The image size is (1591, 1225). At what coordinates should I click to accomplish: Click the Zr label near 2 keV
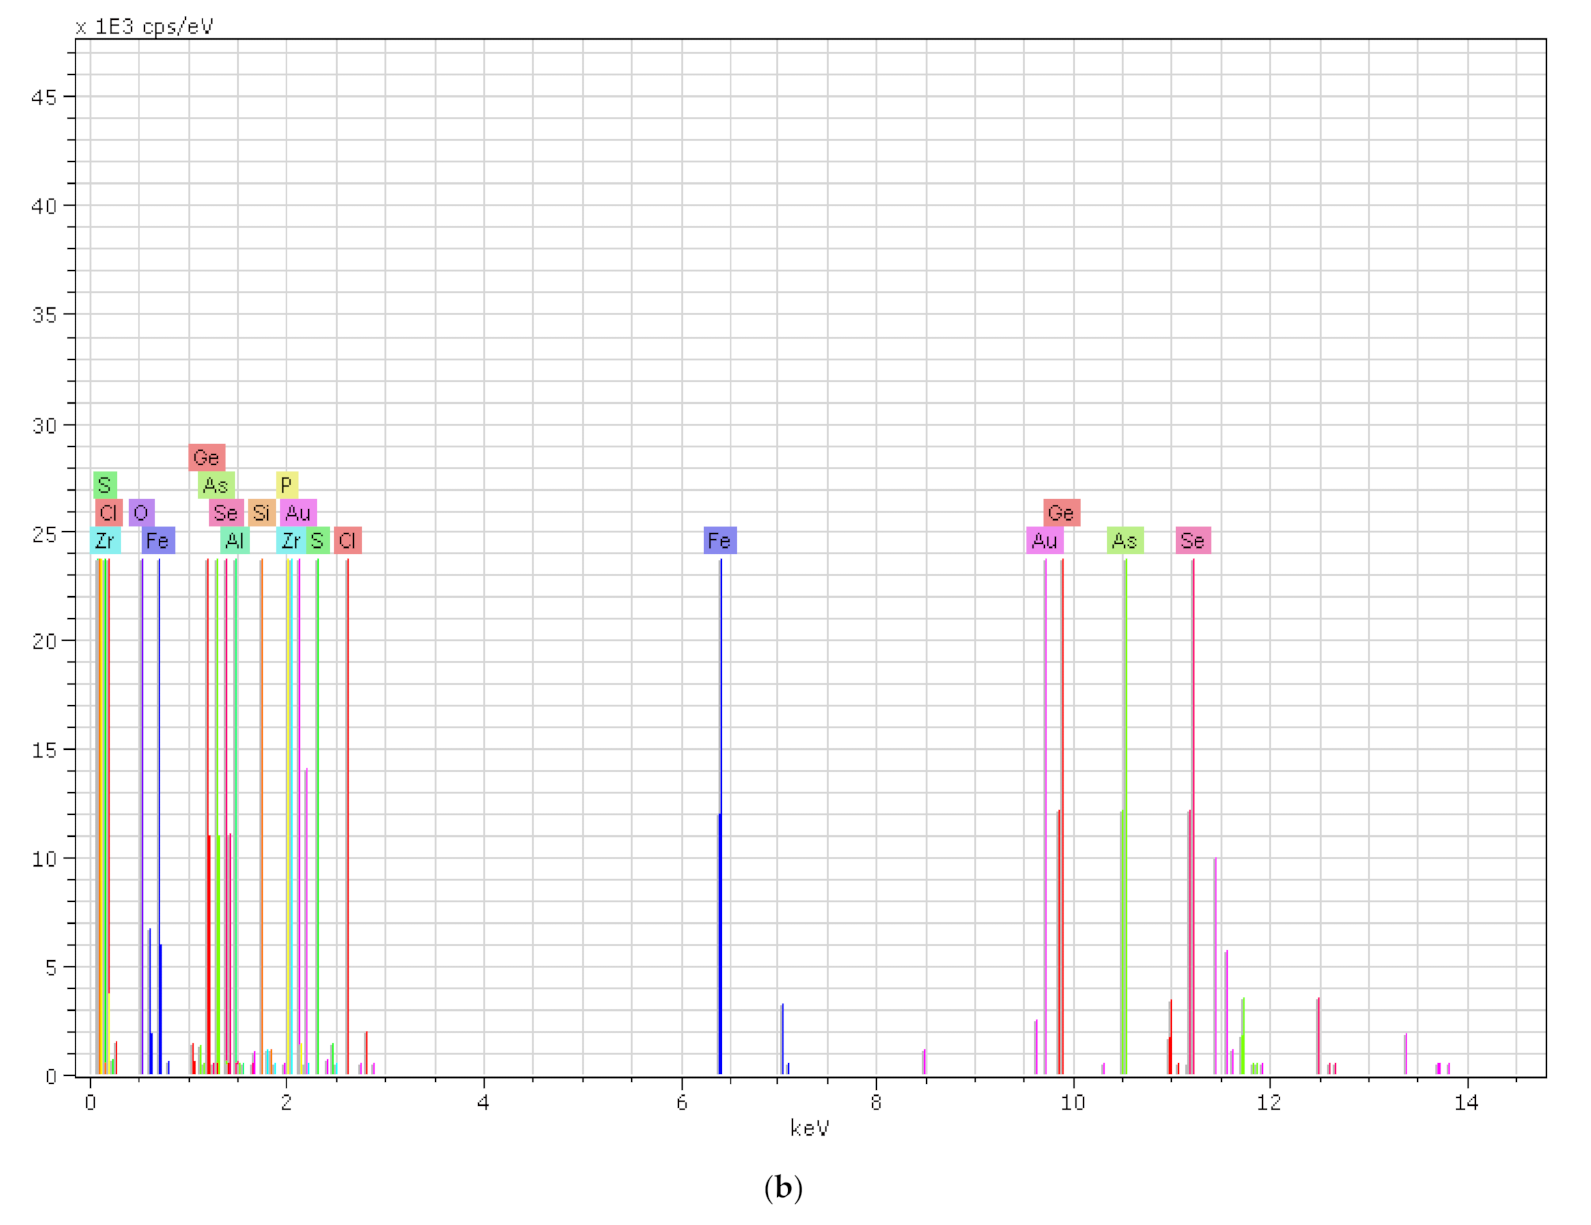290,541
